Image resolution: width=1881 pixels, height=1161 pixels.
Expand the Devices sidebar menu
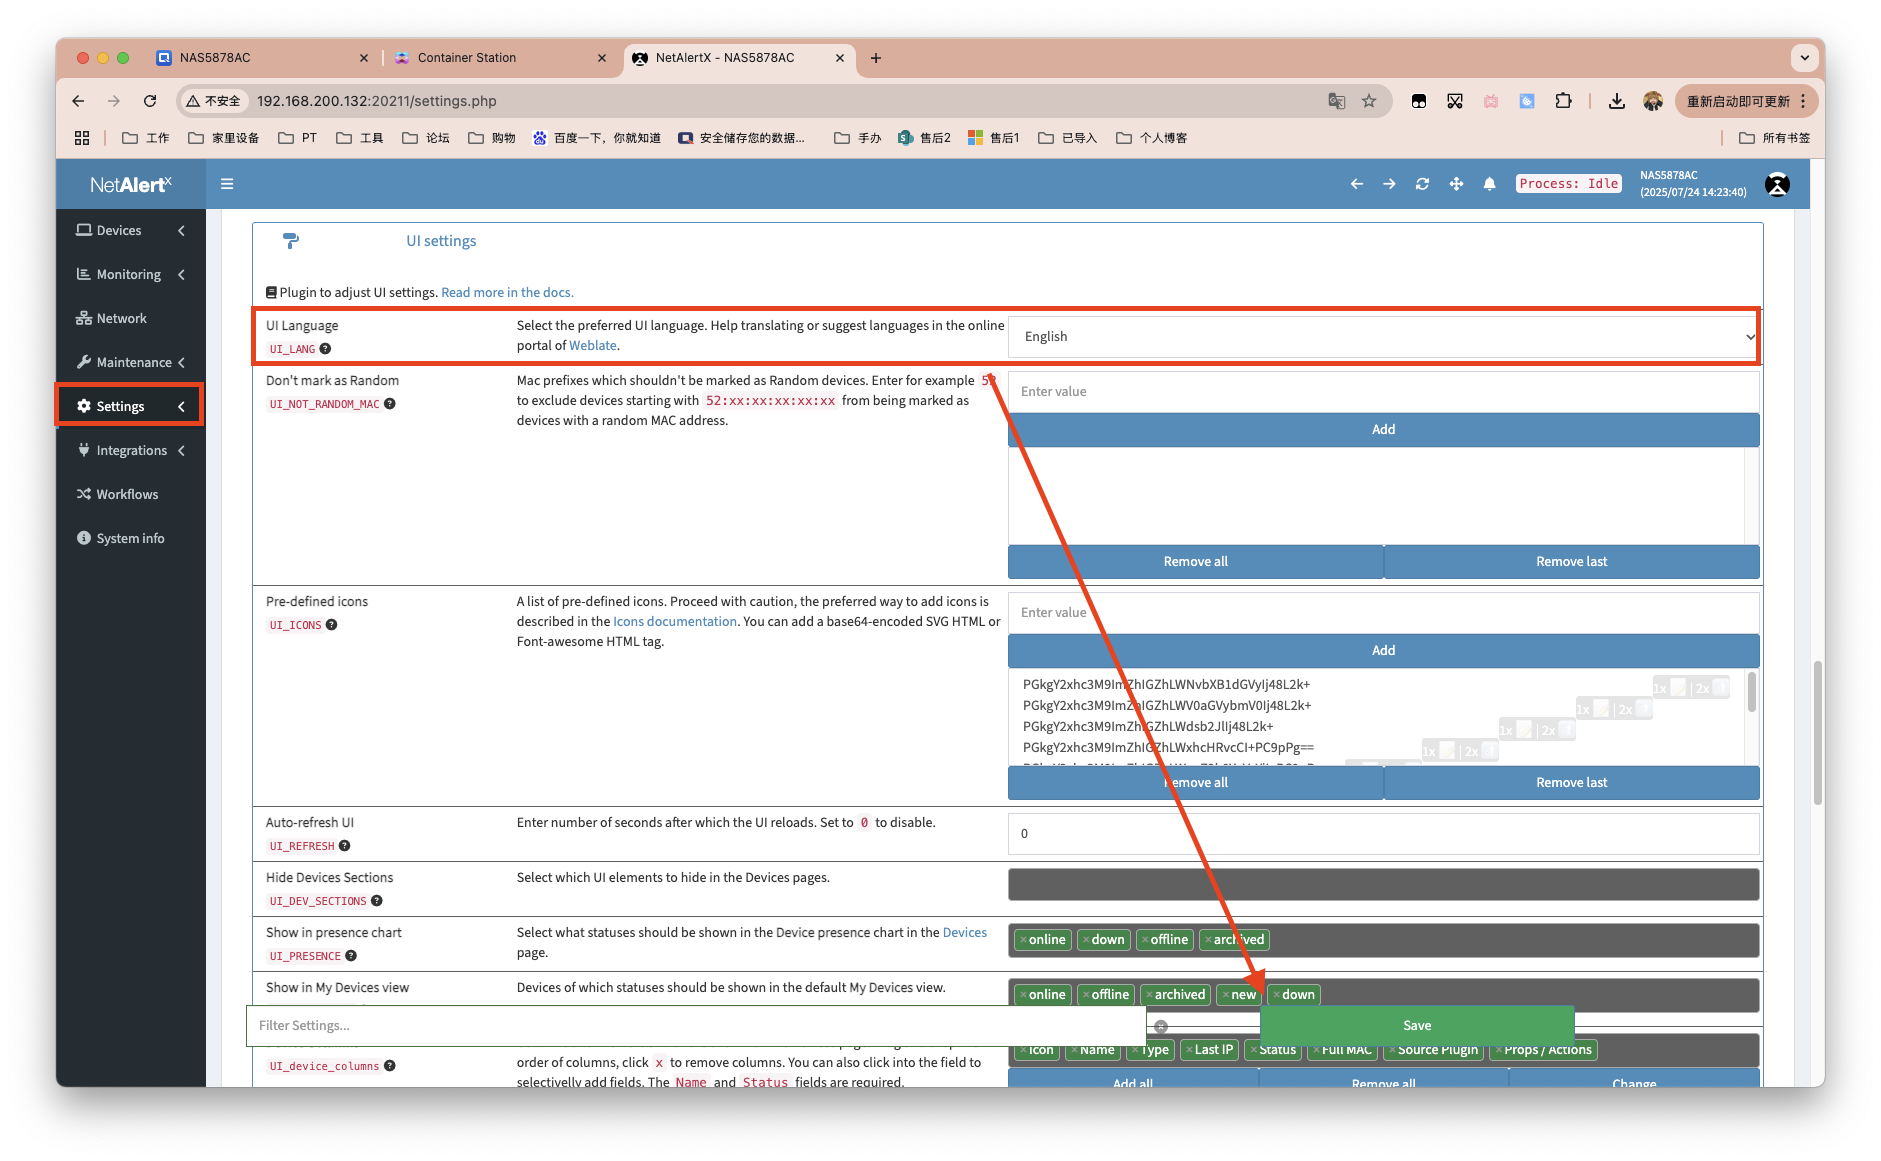pos(130,231)
